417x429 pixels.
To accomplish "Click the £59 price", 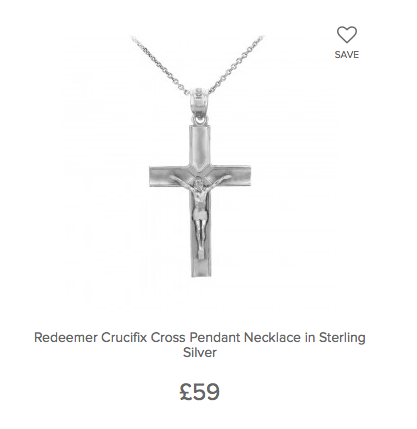I will pos(199,392).
